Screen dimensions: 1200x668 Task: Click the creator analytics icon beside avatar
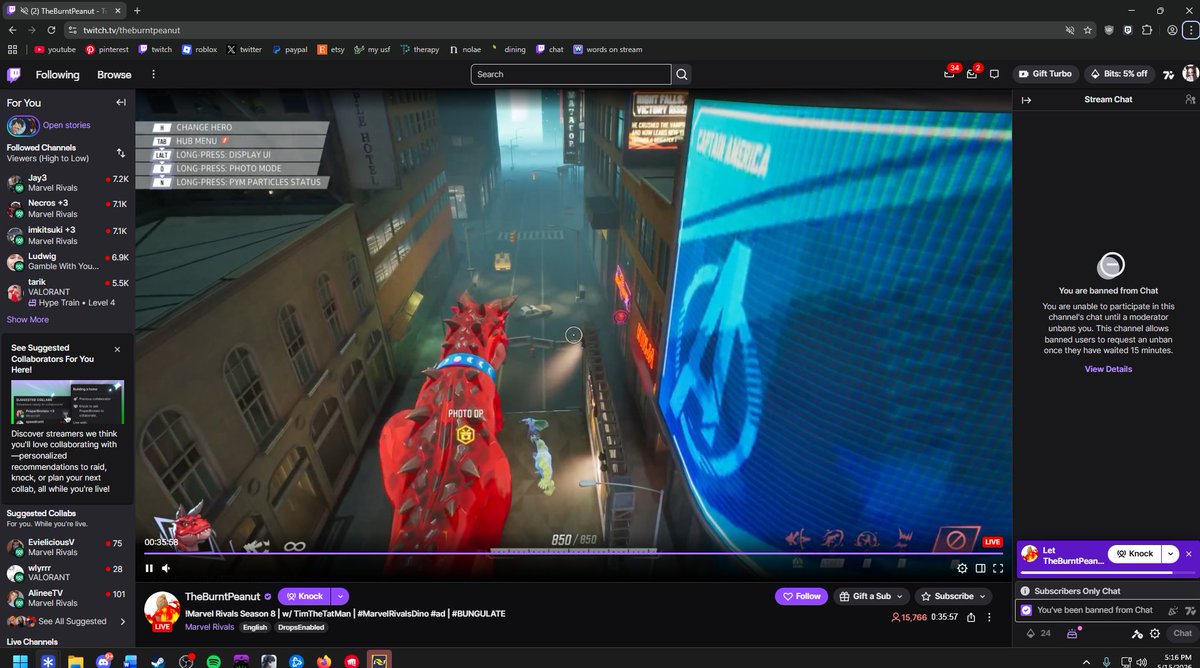(x=1169, y=74)
